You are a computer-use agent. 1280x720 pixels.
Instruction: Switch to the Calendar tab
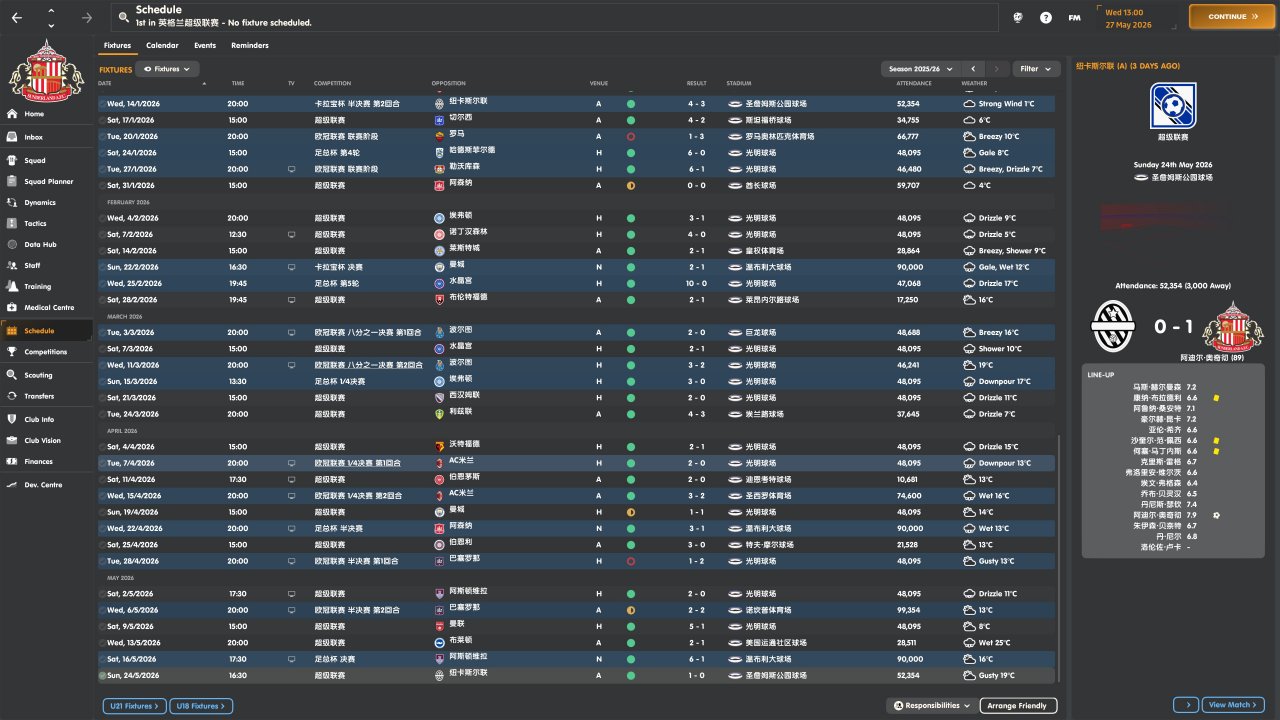point(162,45)
